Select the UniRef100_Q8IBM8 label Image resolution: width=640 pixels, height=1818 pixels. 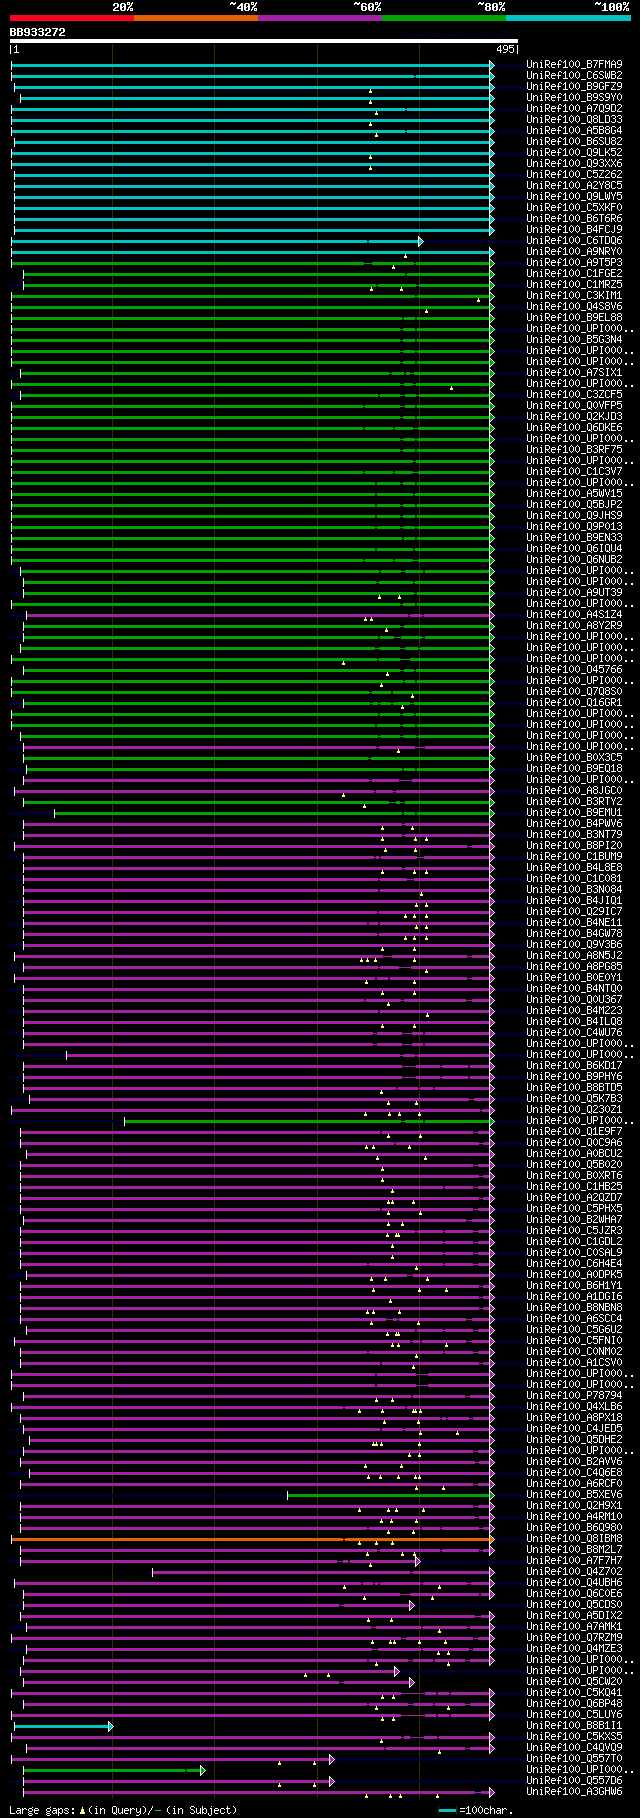click(x=574, y=1538)
